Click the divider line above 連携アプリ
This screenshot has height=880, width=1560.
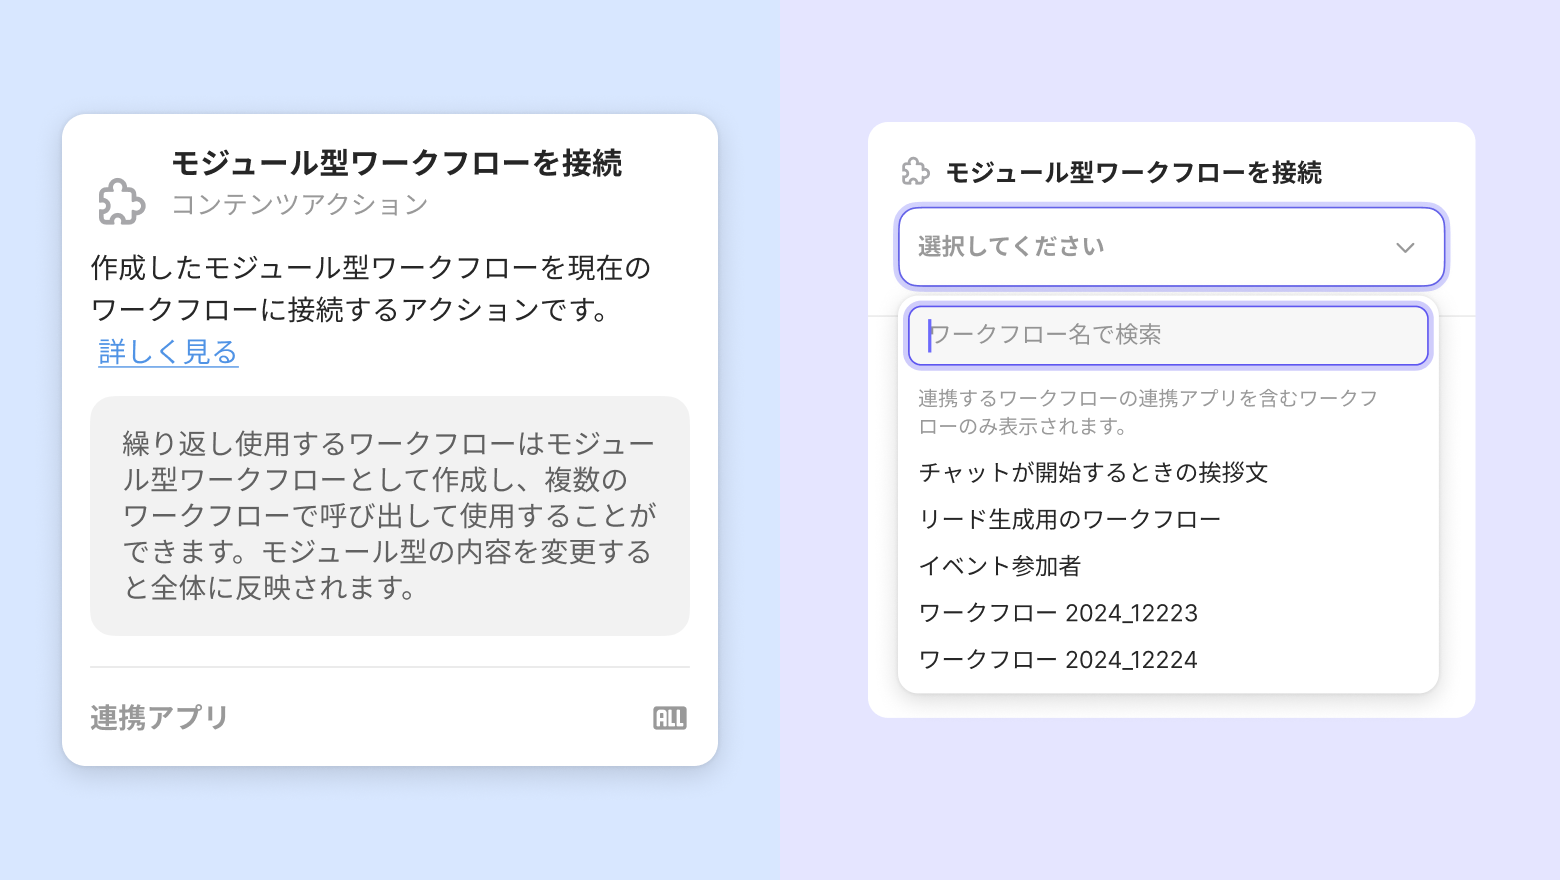tap(389, 667)
